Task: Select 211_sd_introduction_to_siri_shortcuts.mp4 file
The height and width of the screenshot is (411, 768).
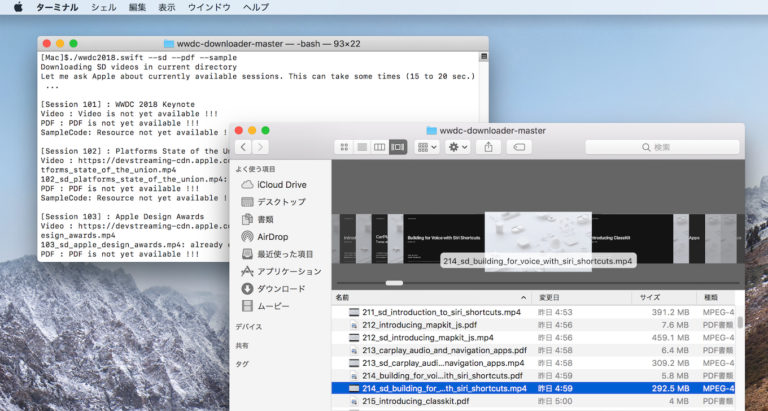Action: tap(533, 312)
